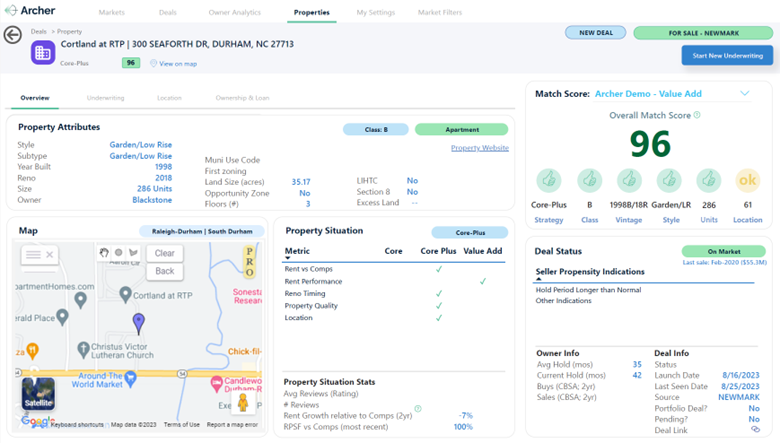Click Report a map error link

click(x=232, y=425)
